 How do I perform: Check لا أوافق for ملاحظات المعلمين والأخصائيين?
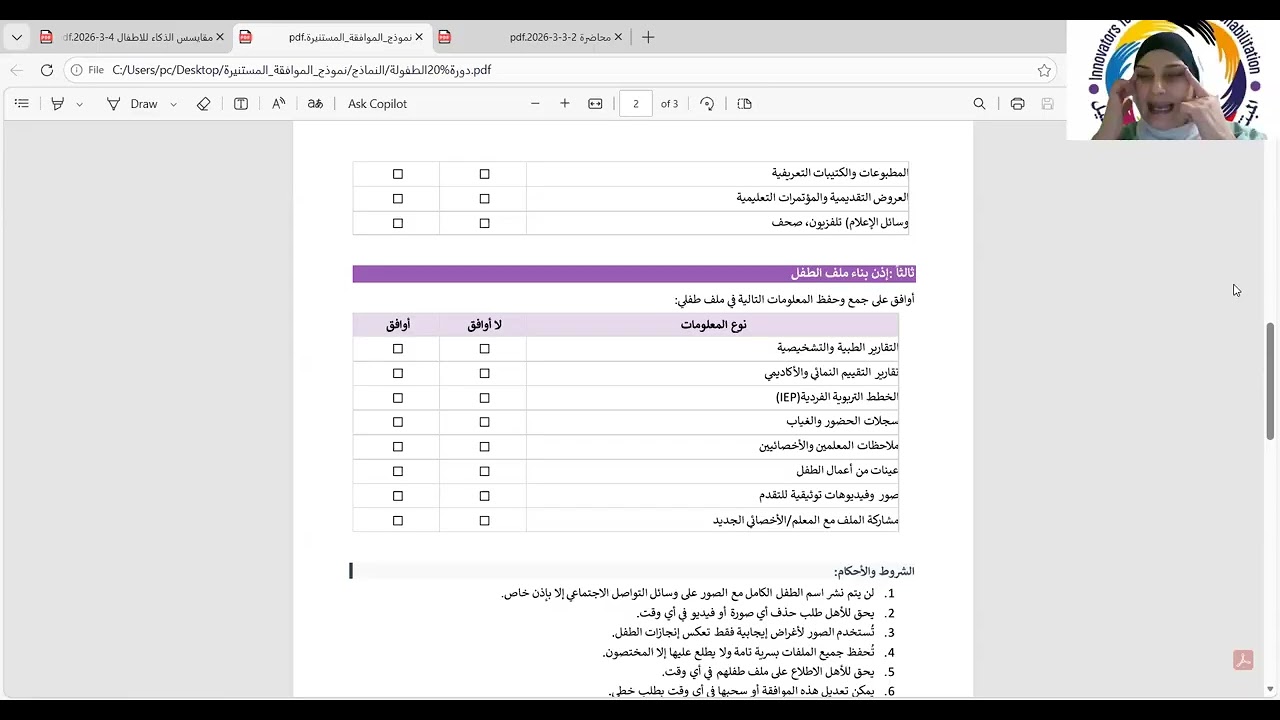pyautogui.click(x=484, y=447)
